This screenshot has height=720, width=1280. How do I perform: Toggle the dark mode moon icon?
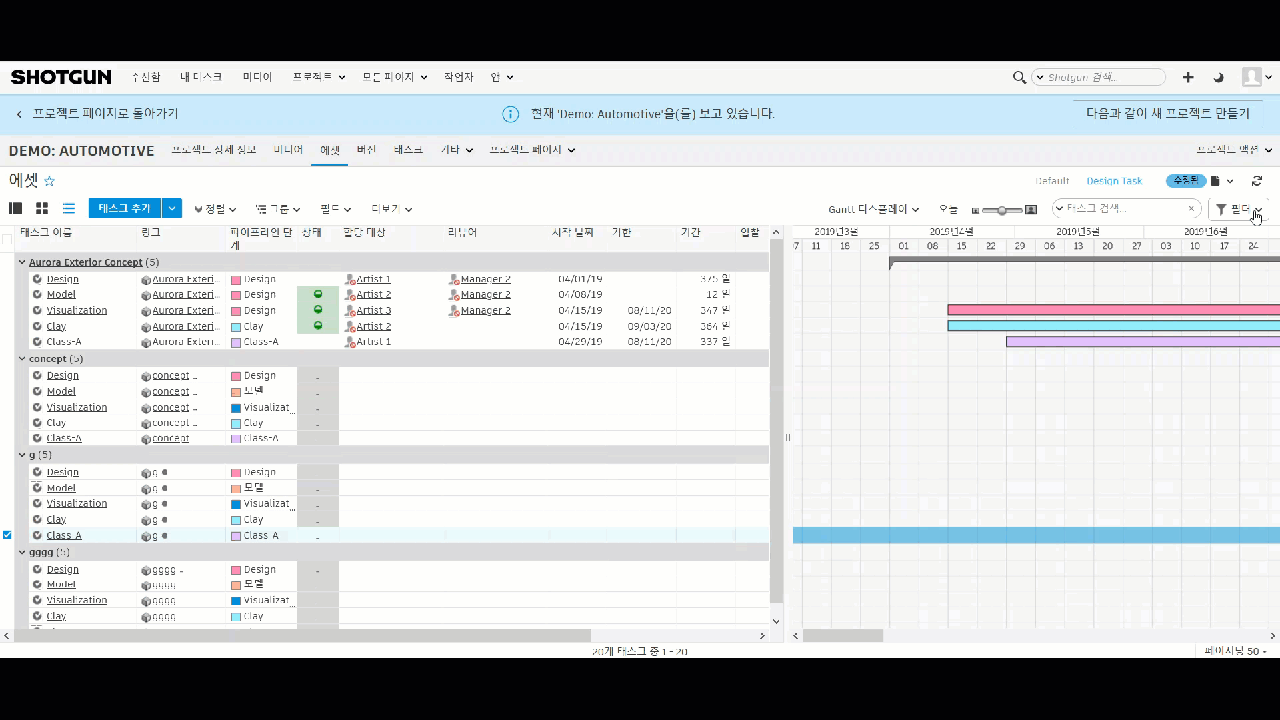pos(1218,77)
